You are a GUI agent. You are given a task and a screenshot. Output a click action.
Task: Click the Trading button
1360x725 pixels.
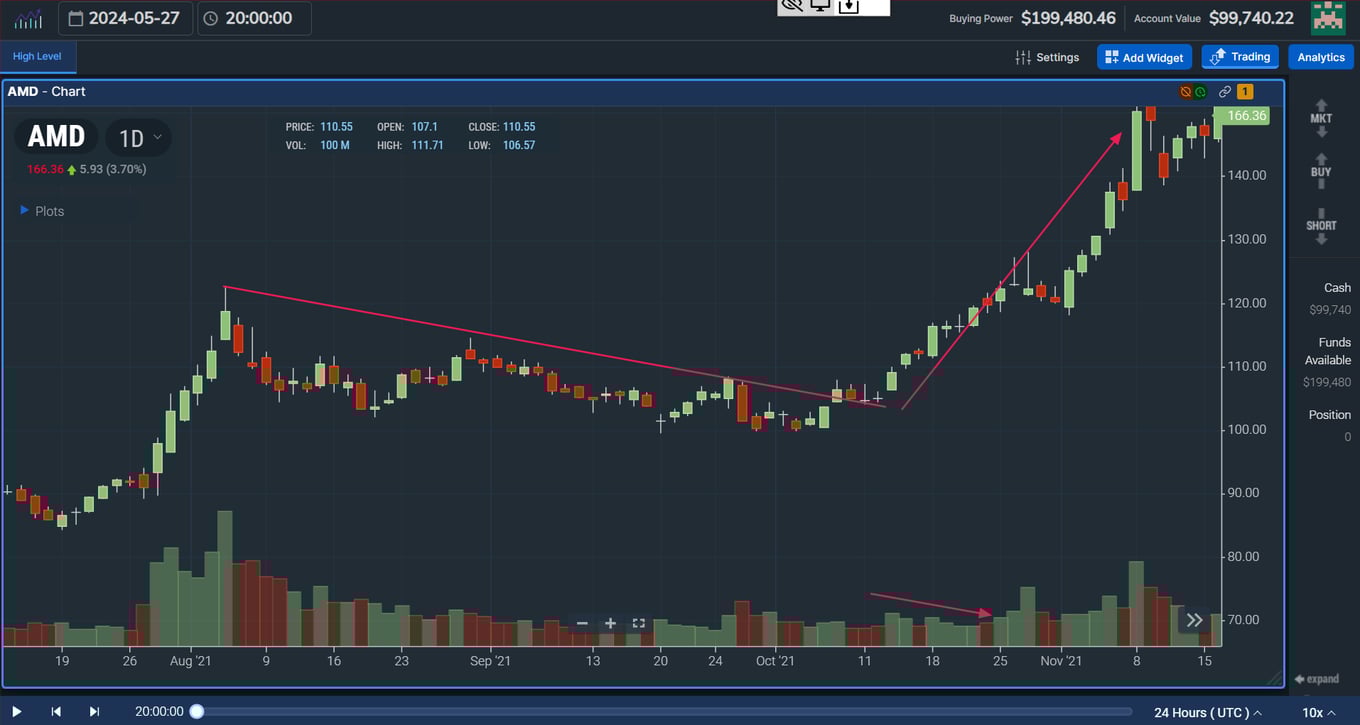tap(1239, 57)
